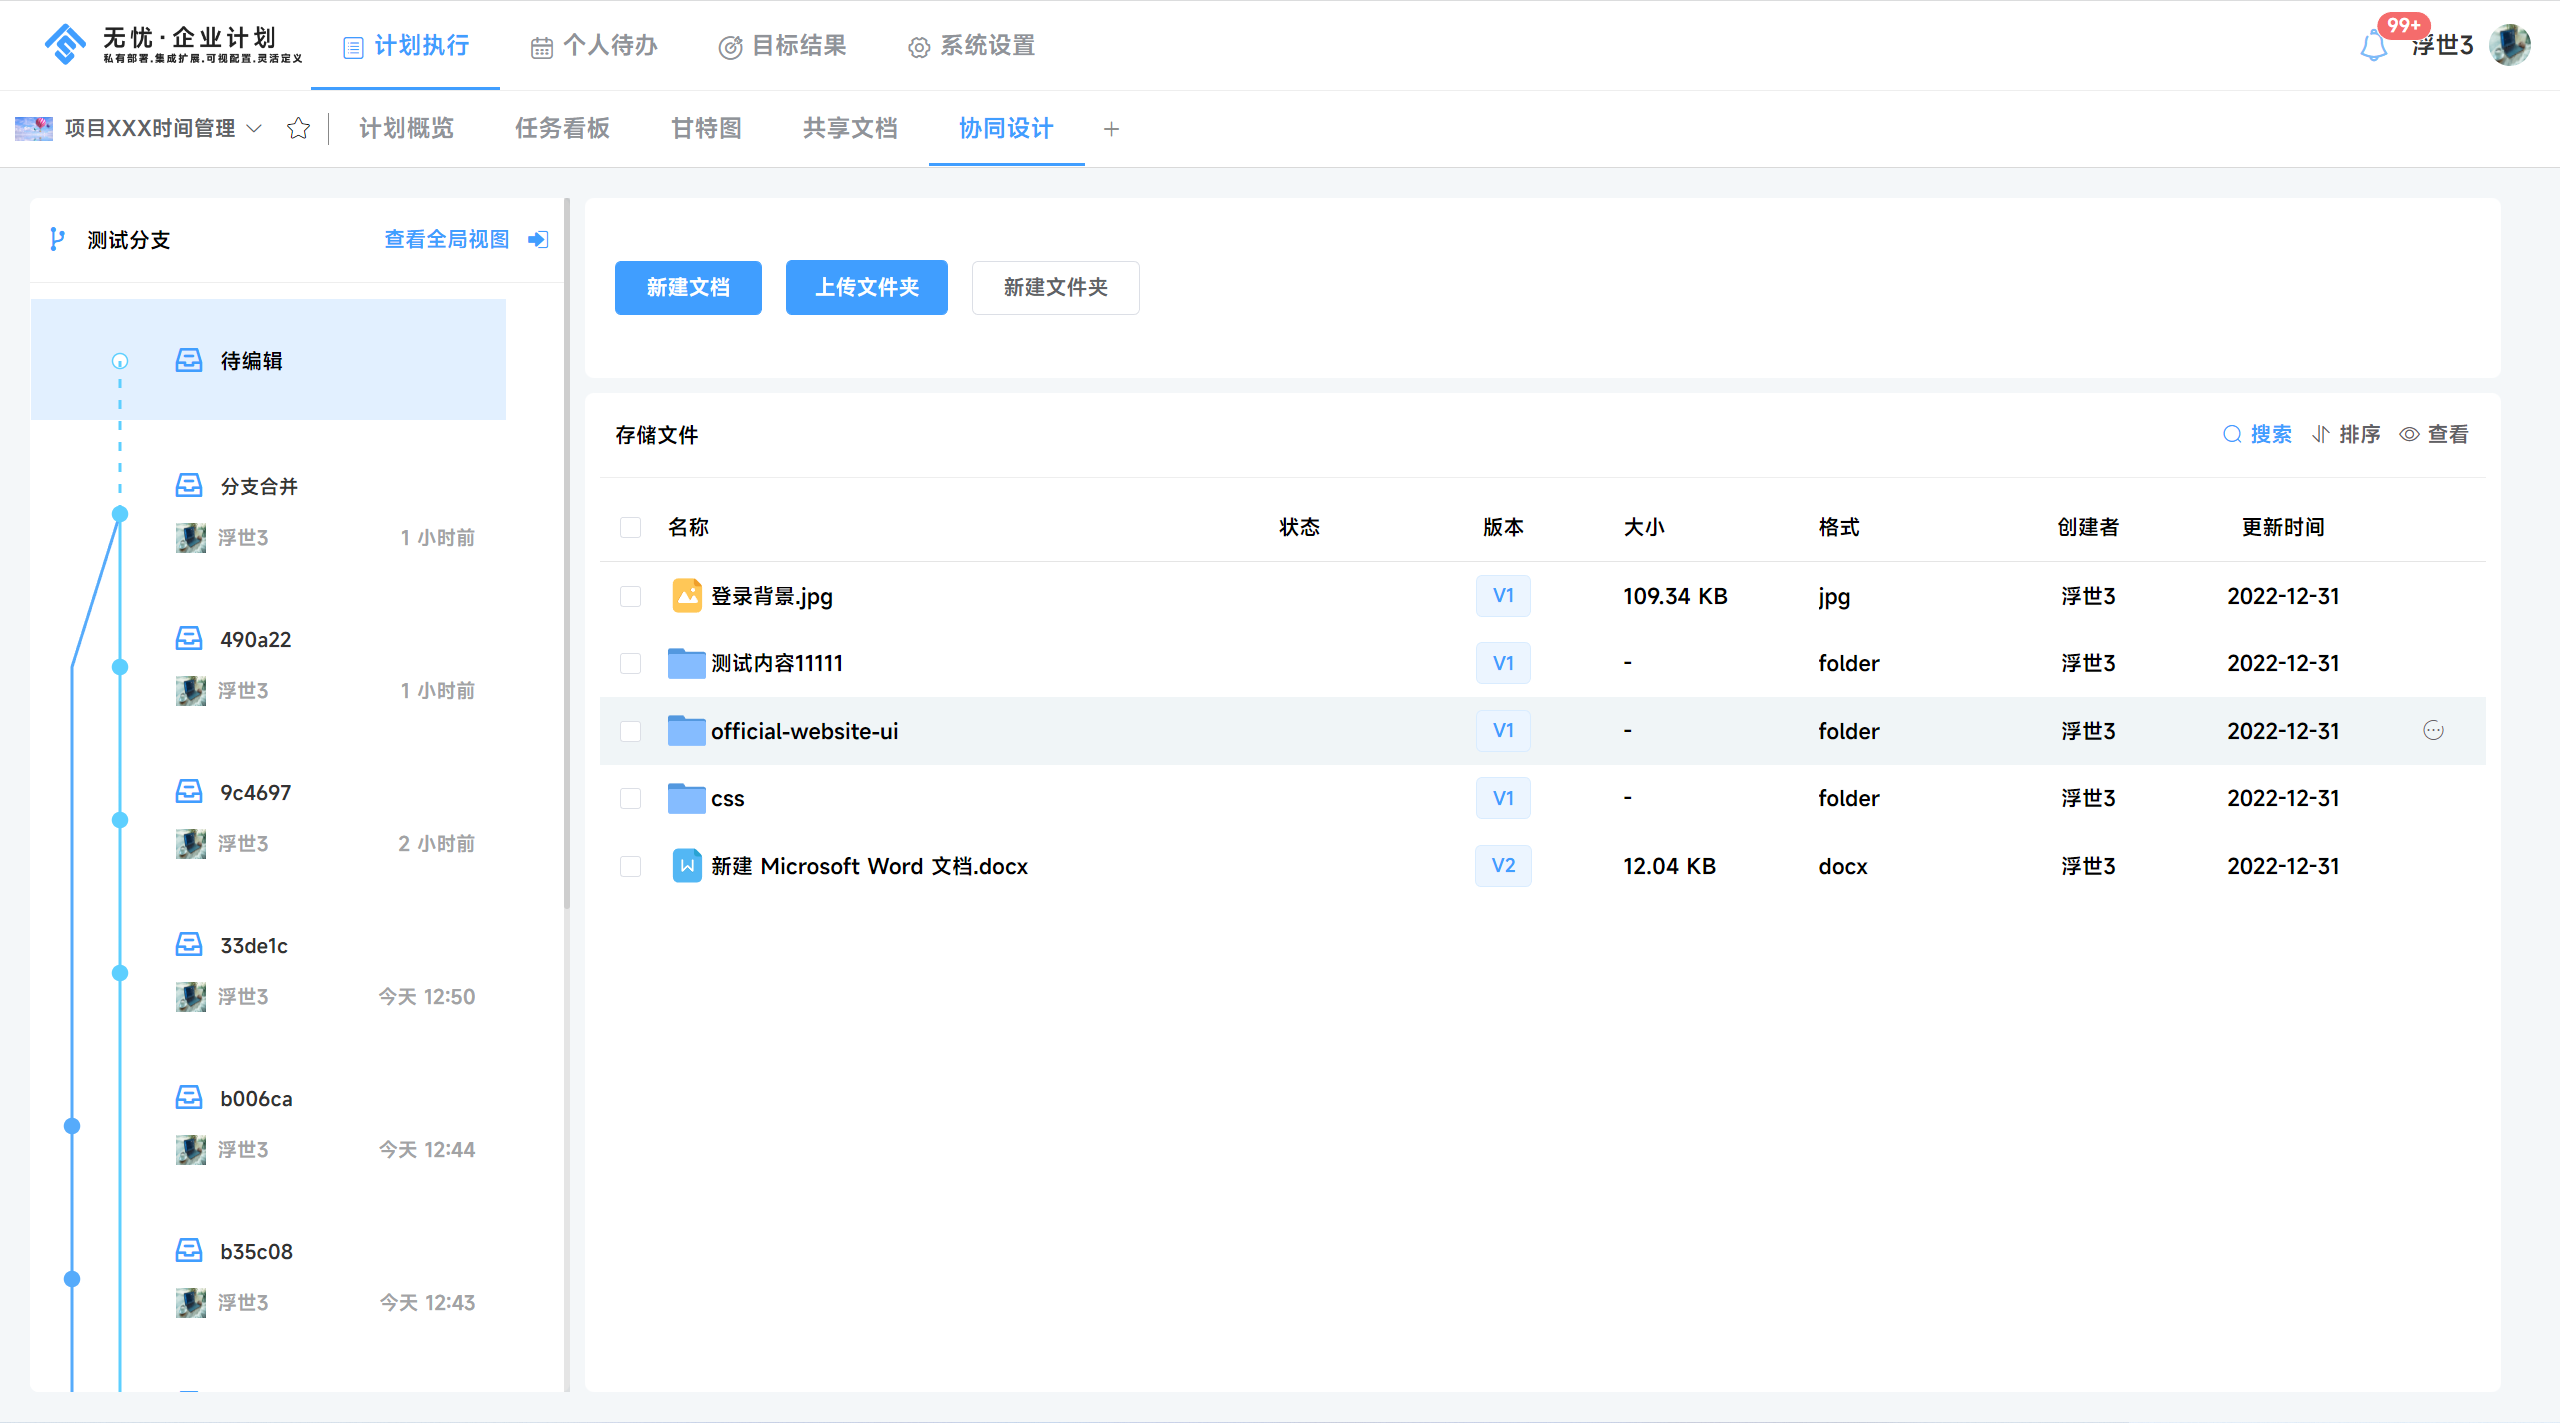The image size is (2560, 1423).
Task: Star the project with favorite icon
Action: pos(298,128)
